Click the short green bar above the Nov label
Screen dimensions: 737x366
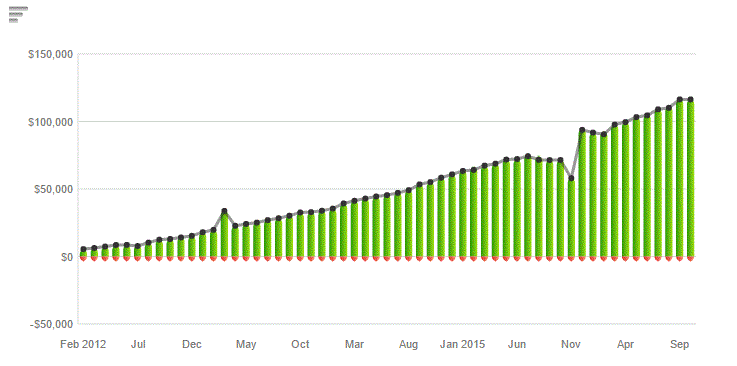(x=571, y=218)
